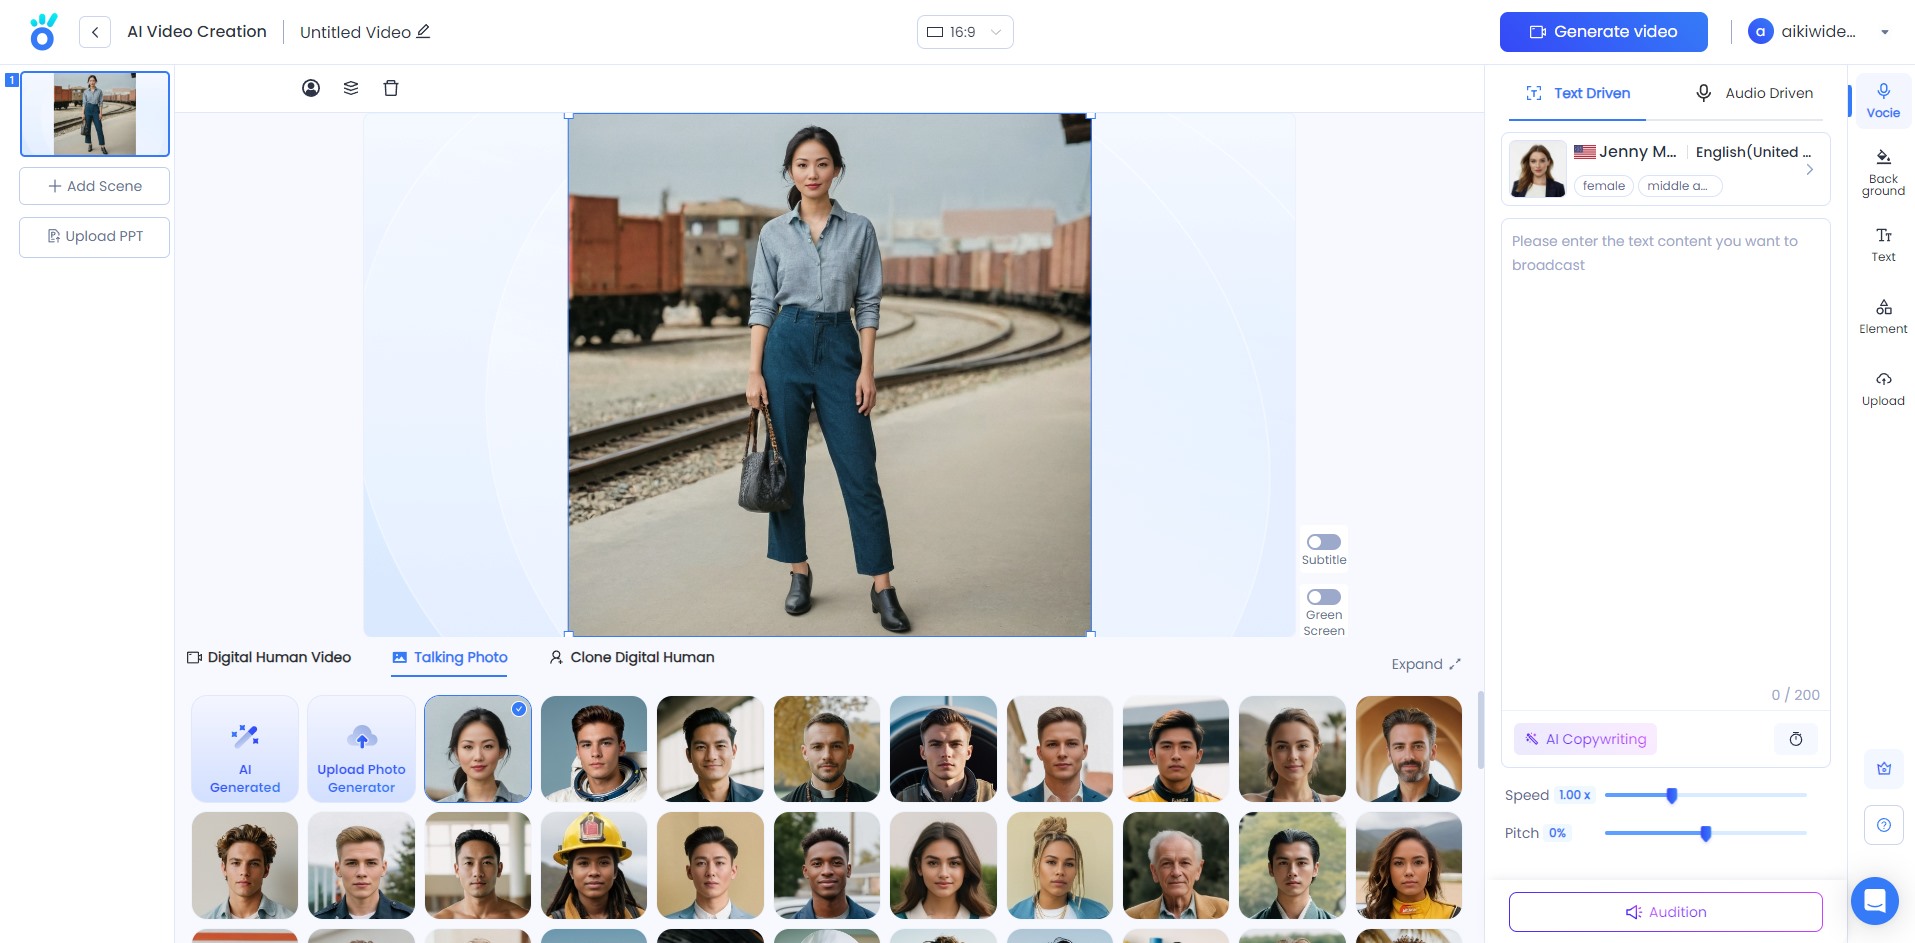
Task: Click the Upload PPT button
Action: (95, 237)
